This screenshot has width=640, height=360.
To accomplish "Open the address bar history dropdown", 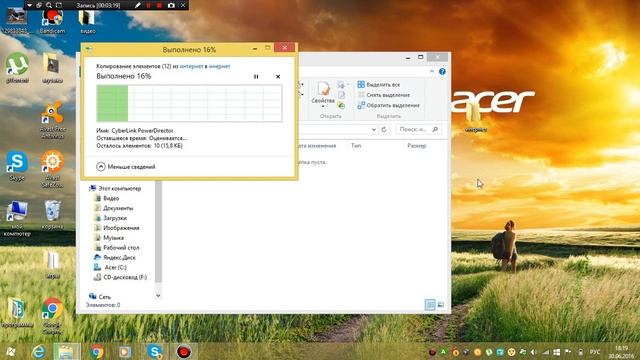I will point(373,129).
